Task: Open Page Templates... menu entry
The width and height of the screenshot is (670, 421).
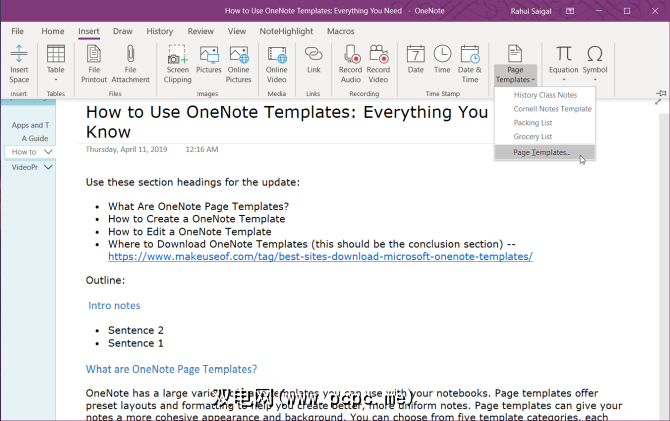Action: [545, 152]
